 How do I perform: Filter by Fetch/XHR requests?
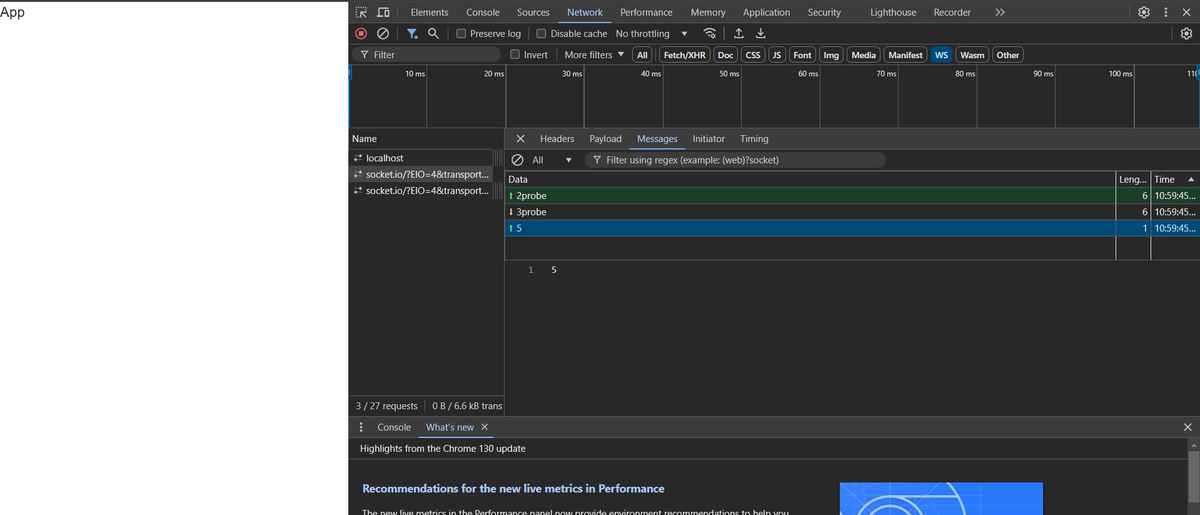(684, 55)
